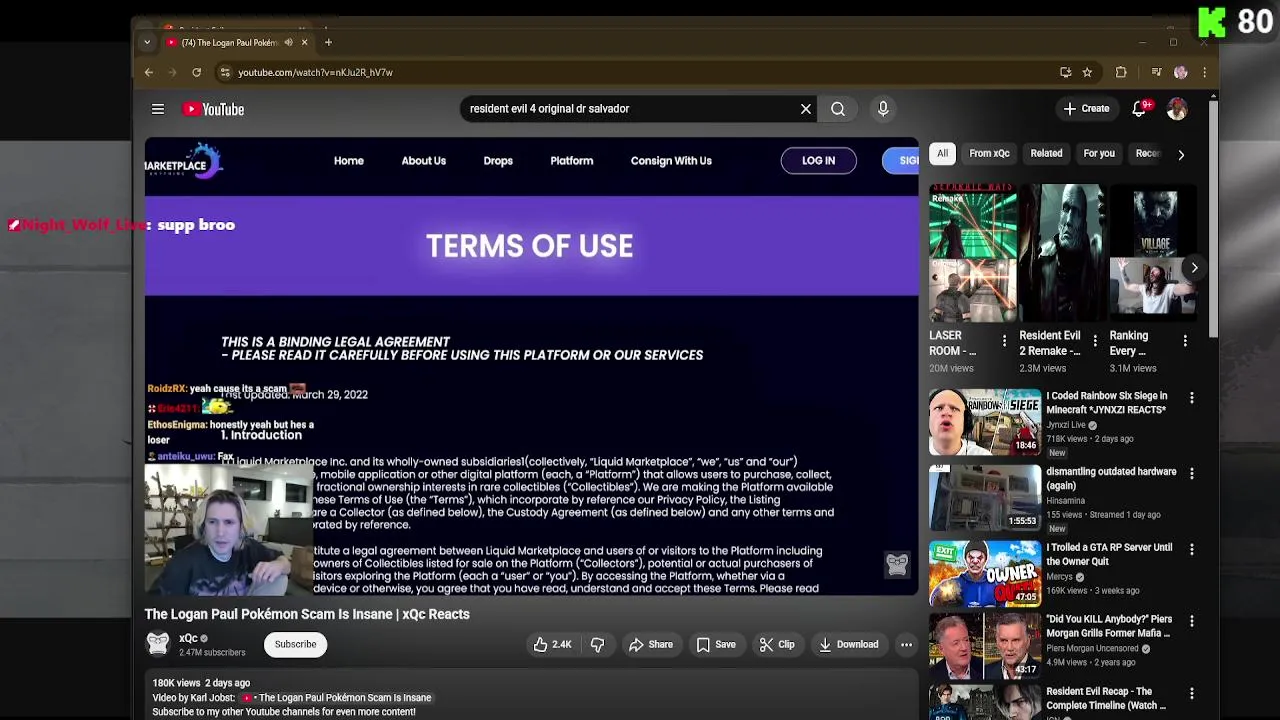Start voice search with the microphone

click(x=883, y=109)
